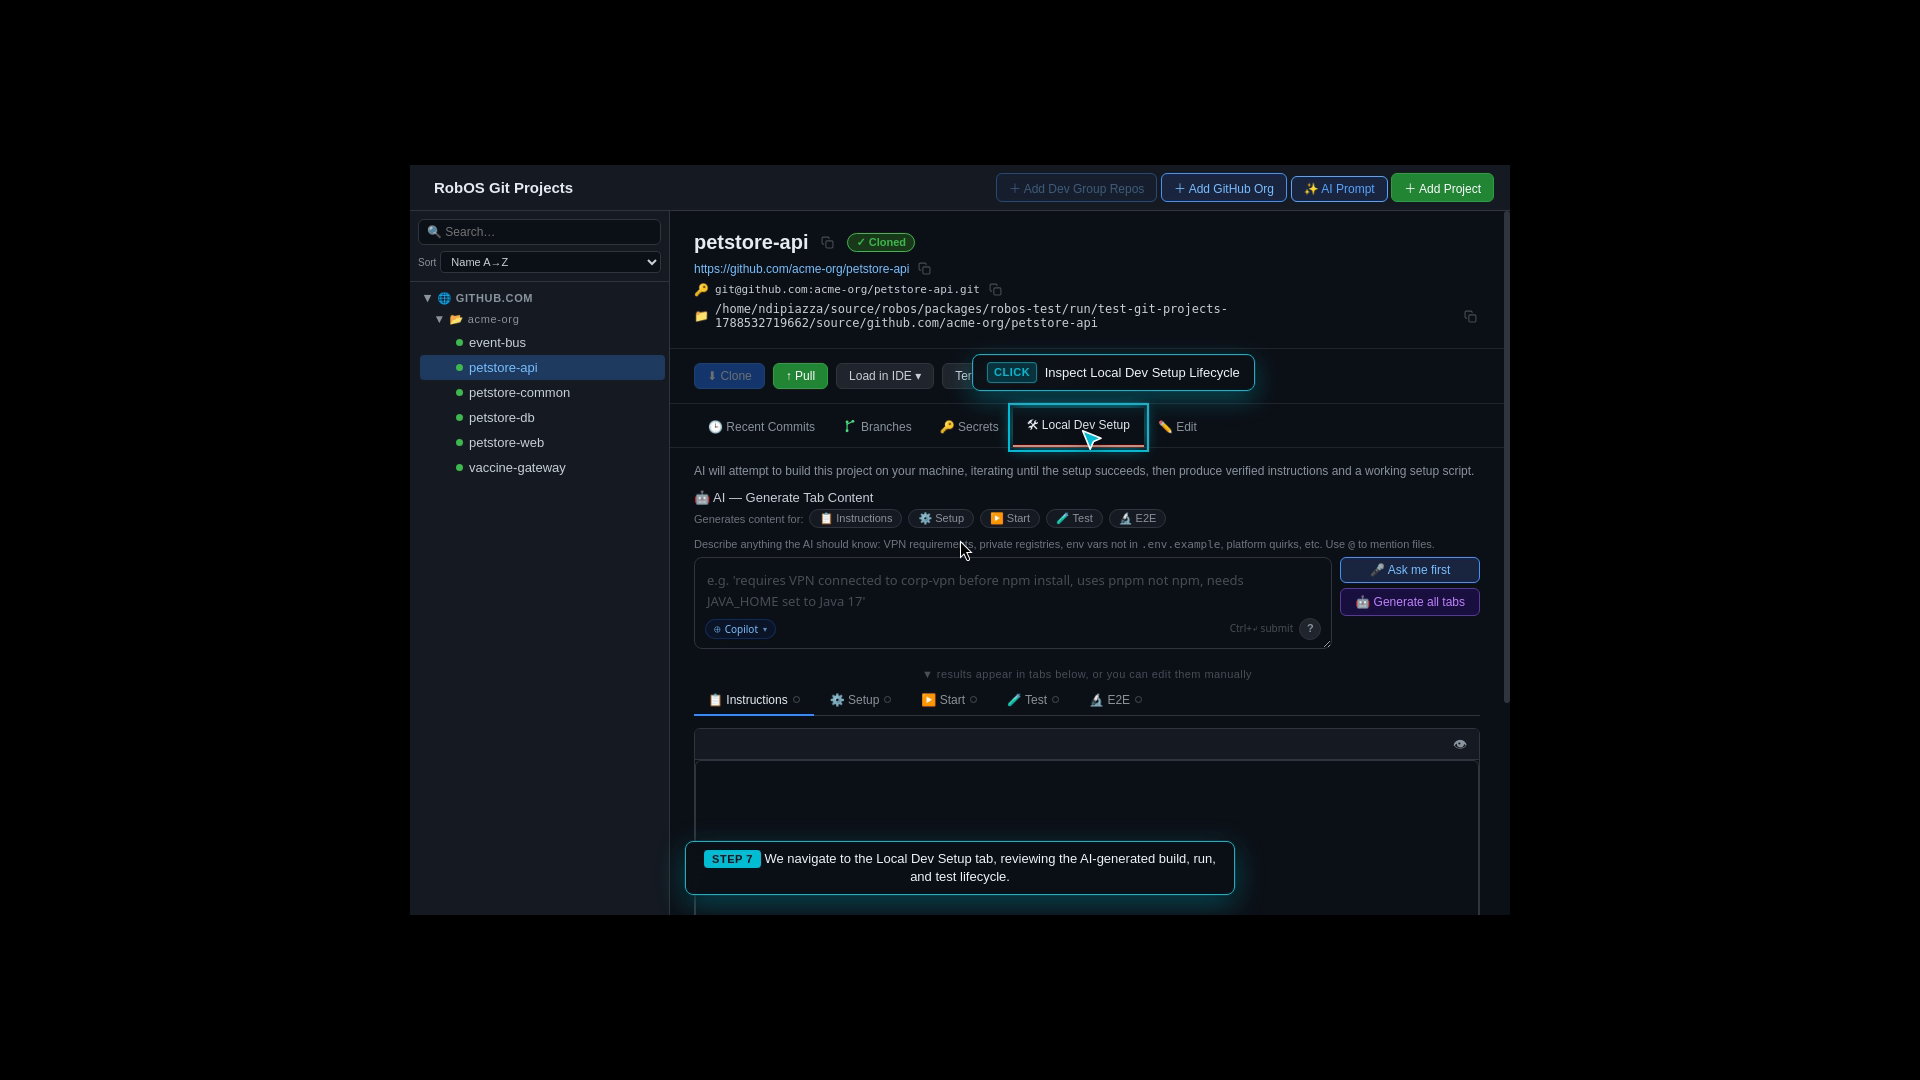The height and width of the screenshot is (1080, 1920).
Task: Click Add Dev Group Repos button
Action: point(1076,188)
